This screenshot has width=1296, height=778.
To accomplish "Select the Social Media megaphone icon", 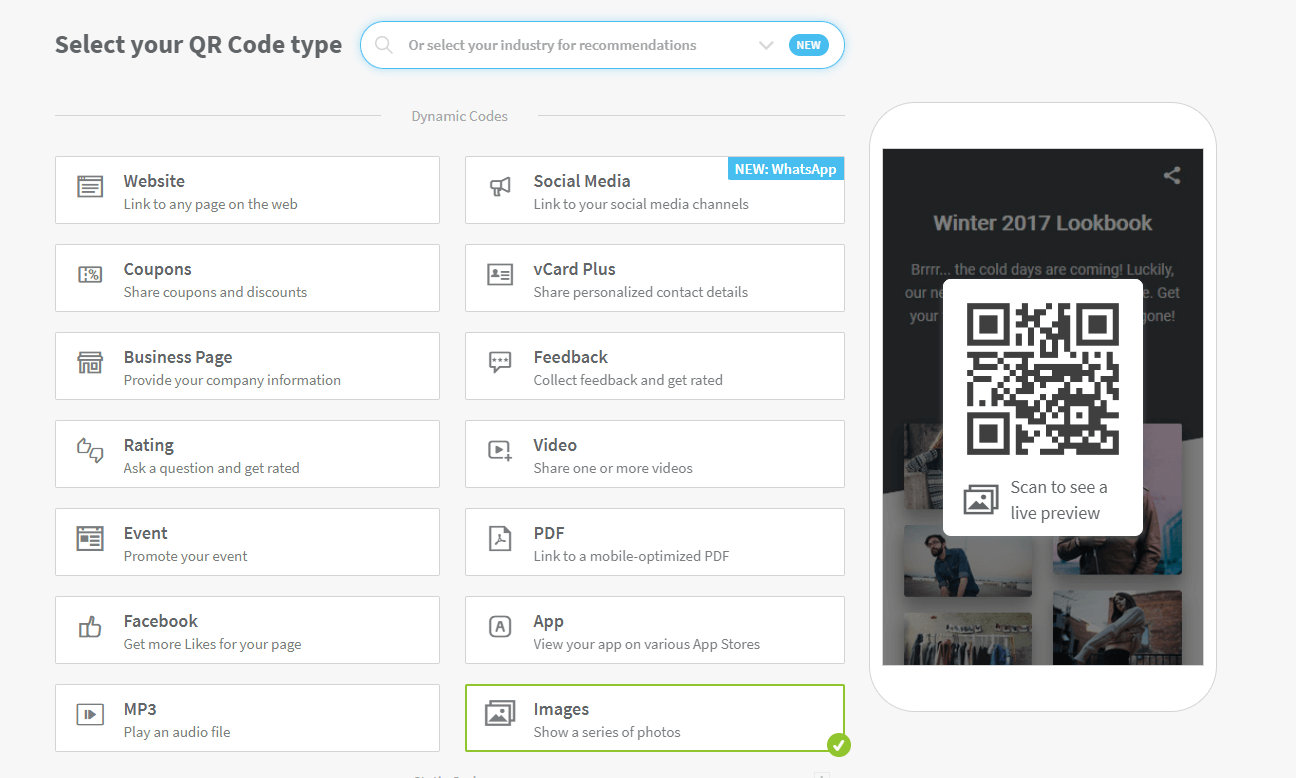I will point(499,186).
